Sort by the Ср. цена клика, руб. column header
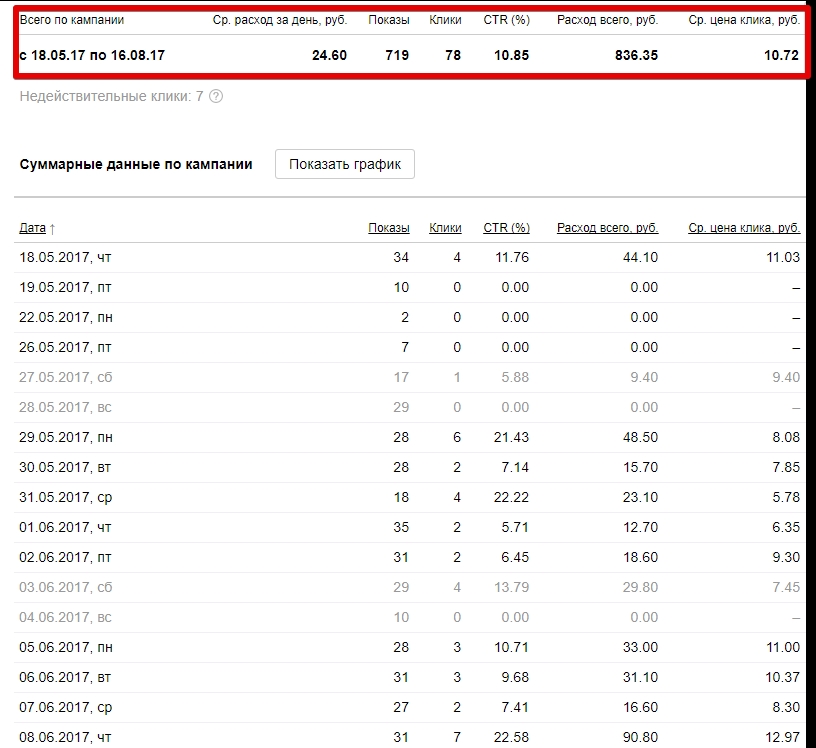This screenshot has height=748, width=816. [x=744, y=227]
